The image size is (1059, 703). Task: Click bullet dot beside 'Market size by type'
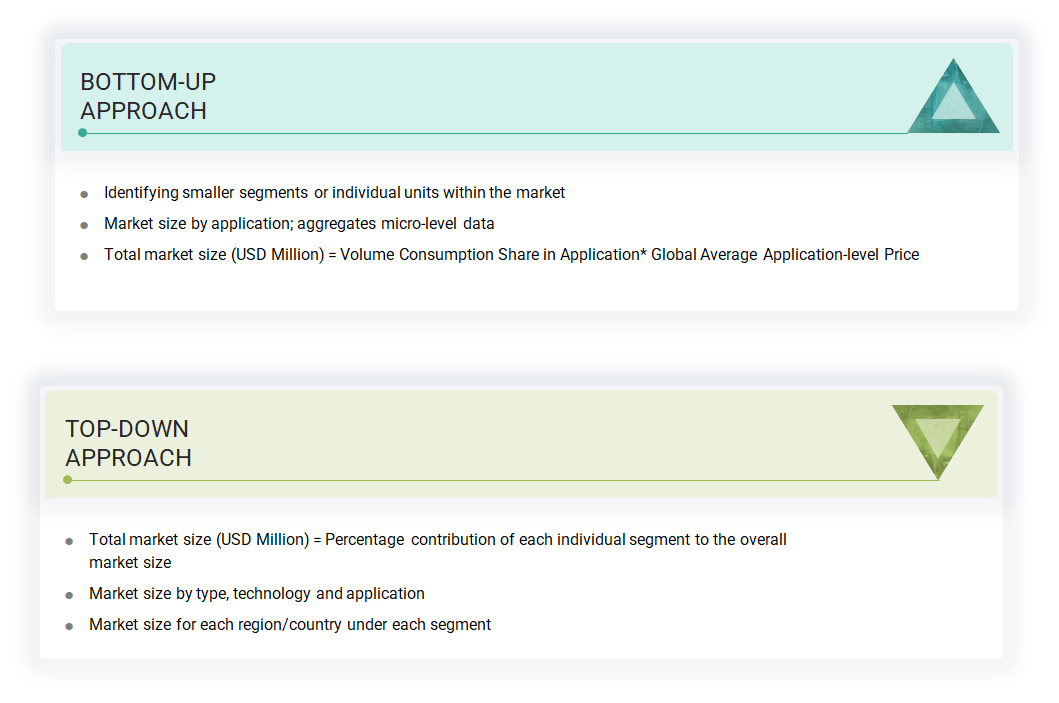(69, 595)
